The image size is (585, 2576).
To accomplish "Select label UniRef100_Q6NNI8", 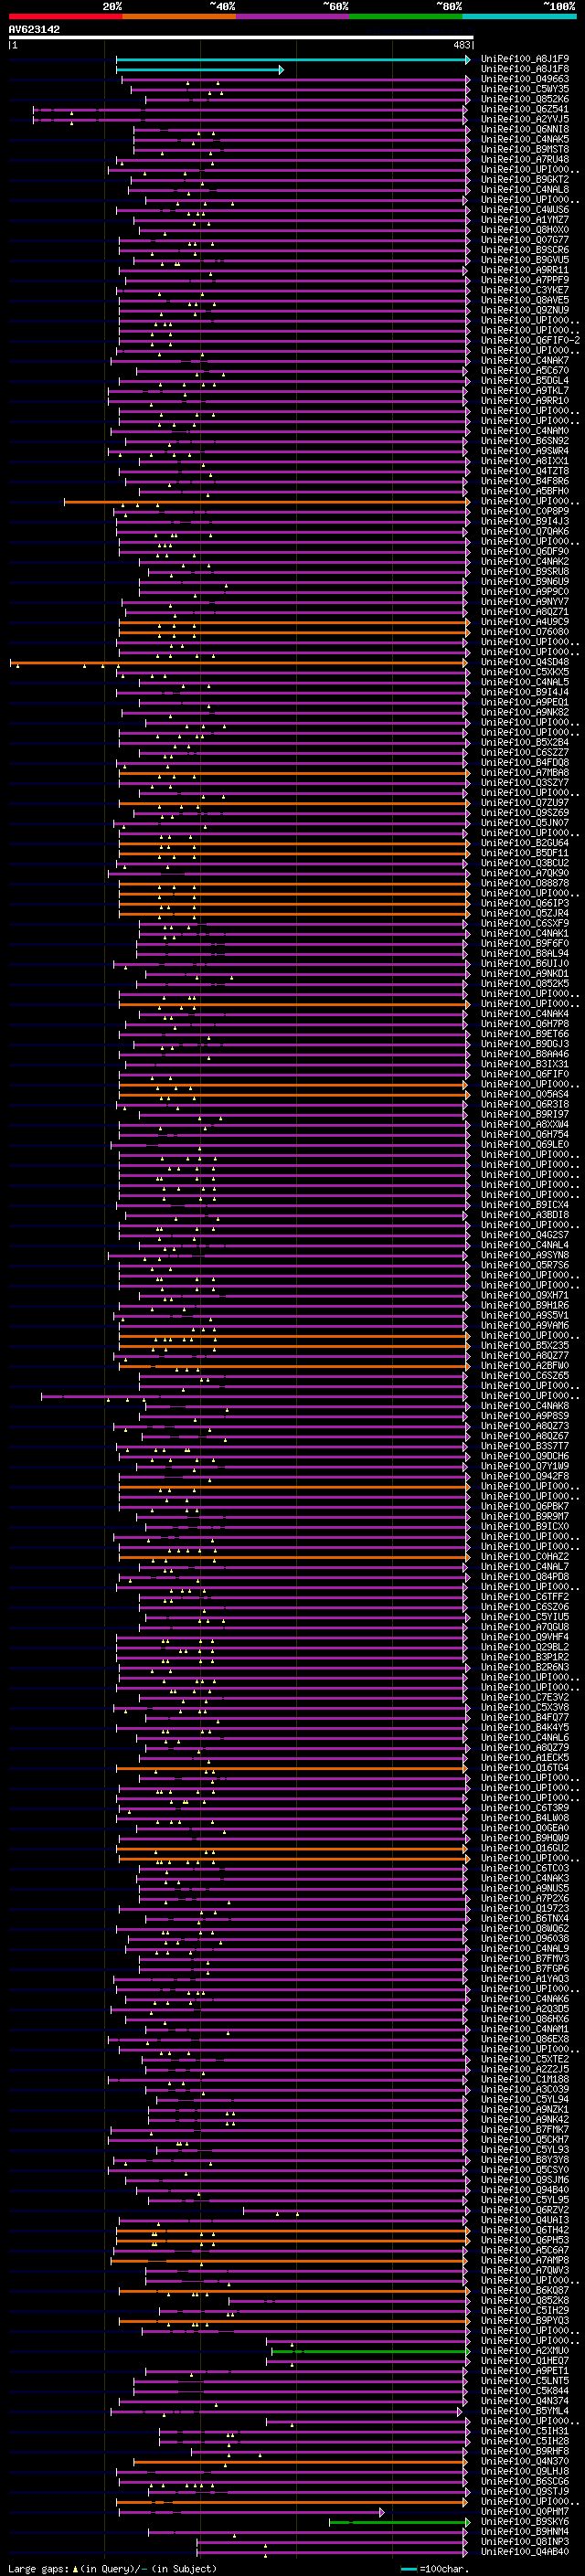I will click(x=525, y=129).
